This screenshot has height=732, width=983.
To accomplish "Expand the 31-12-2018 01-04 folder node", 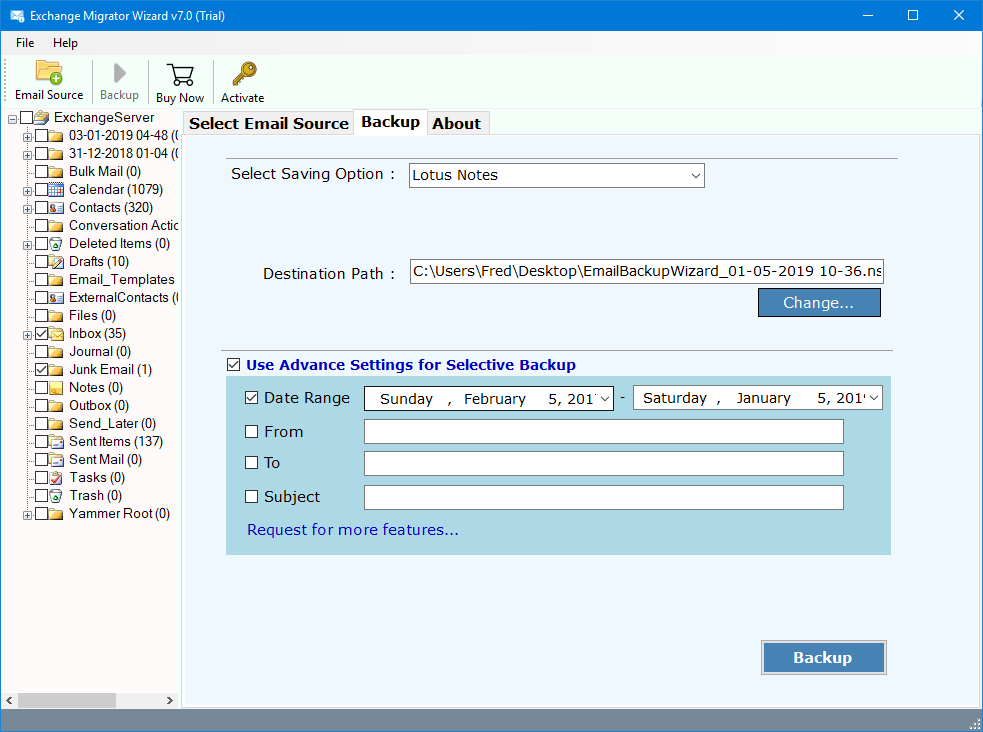I will (x=27, y=155).
